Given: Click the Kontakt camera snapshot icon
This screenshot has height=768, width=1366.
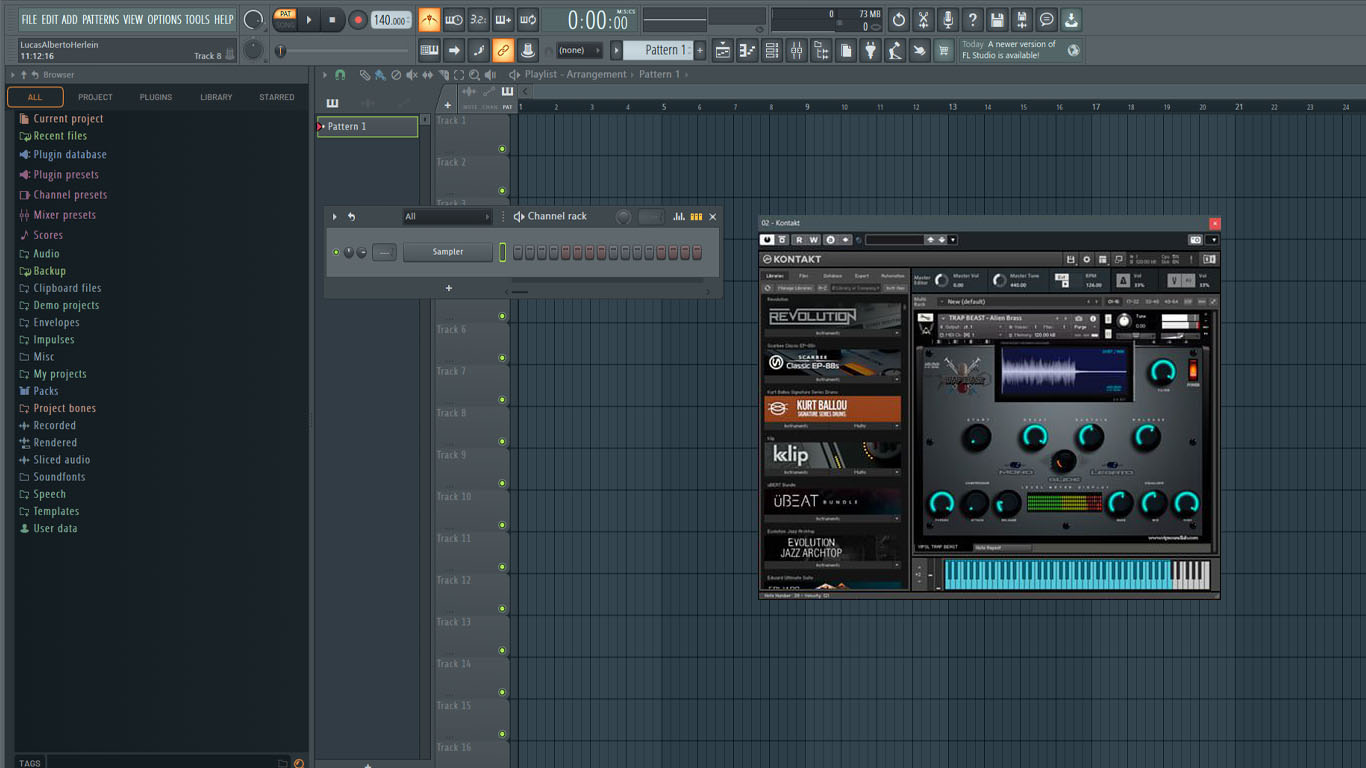Looking at the screenshot, I should (x=1195, y=240).
